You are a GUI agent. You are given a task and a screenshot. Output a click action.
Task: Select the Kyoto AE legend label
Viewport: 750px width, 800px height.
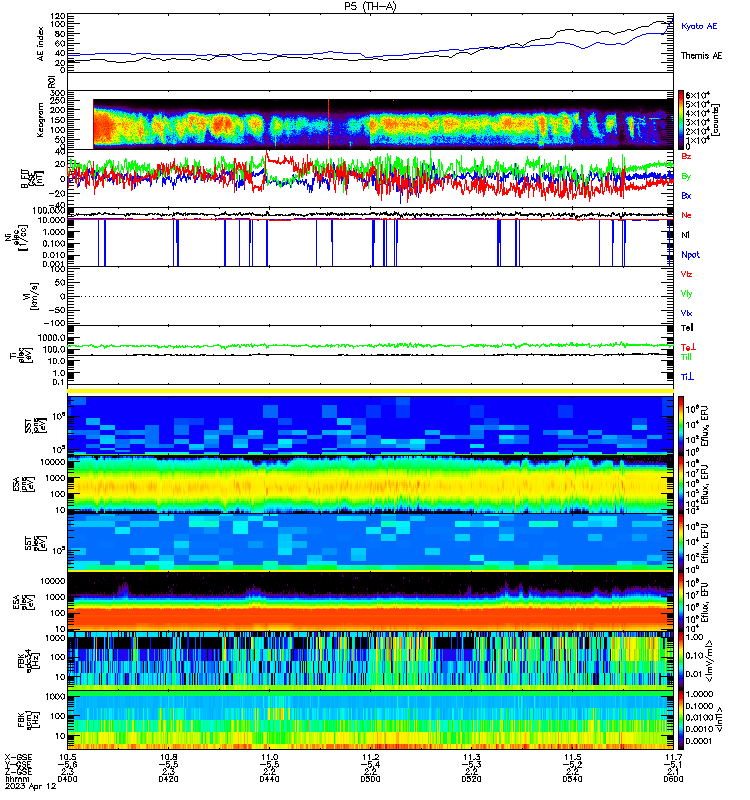click(699, 26)
